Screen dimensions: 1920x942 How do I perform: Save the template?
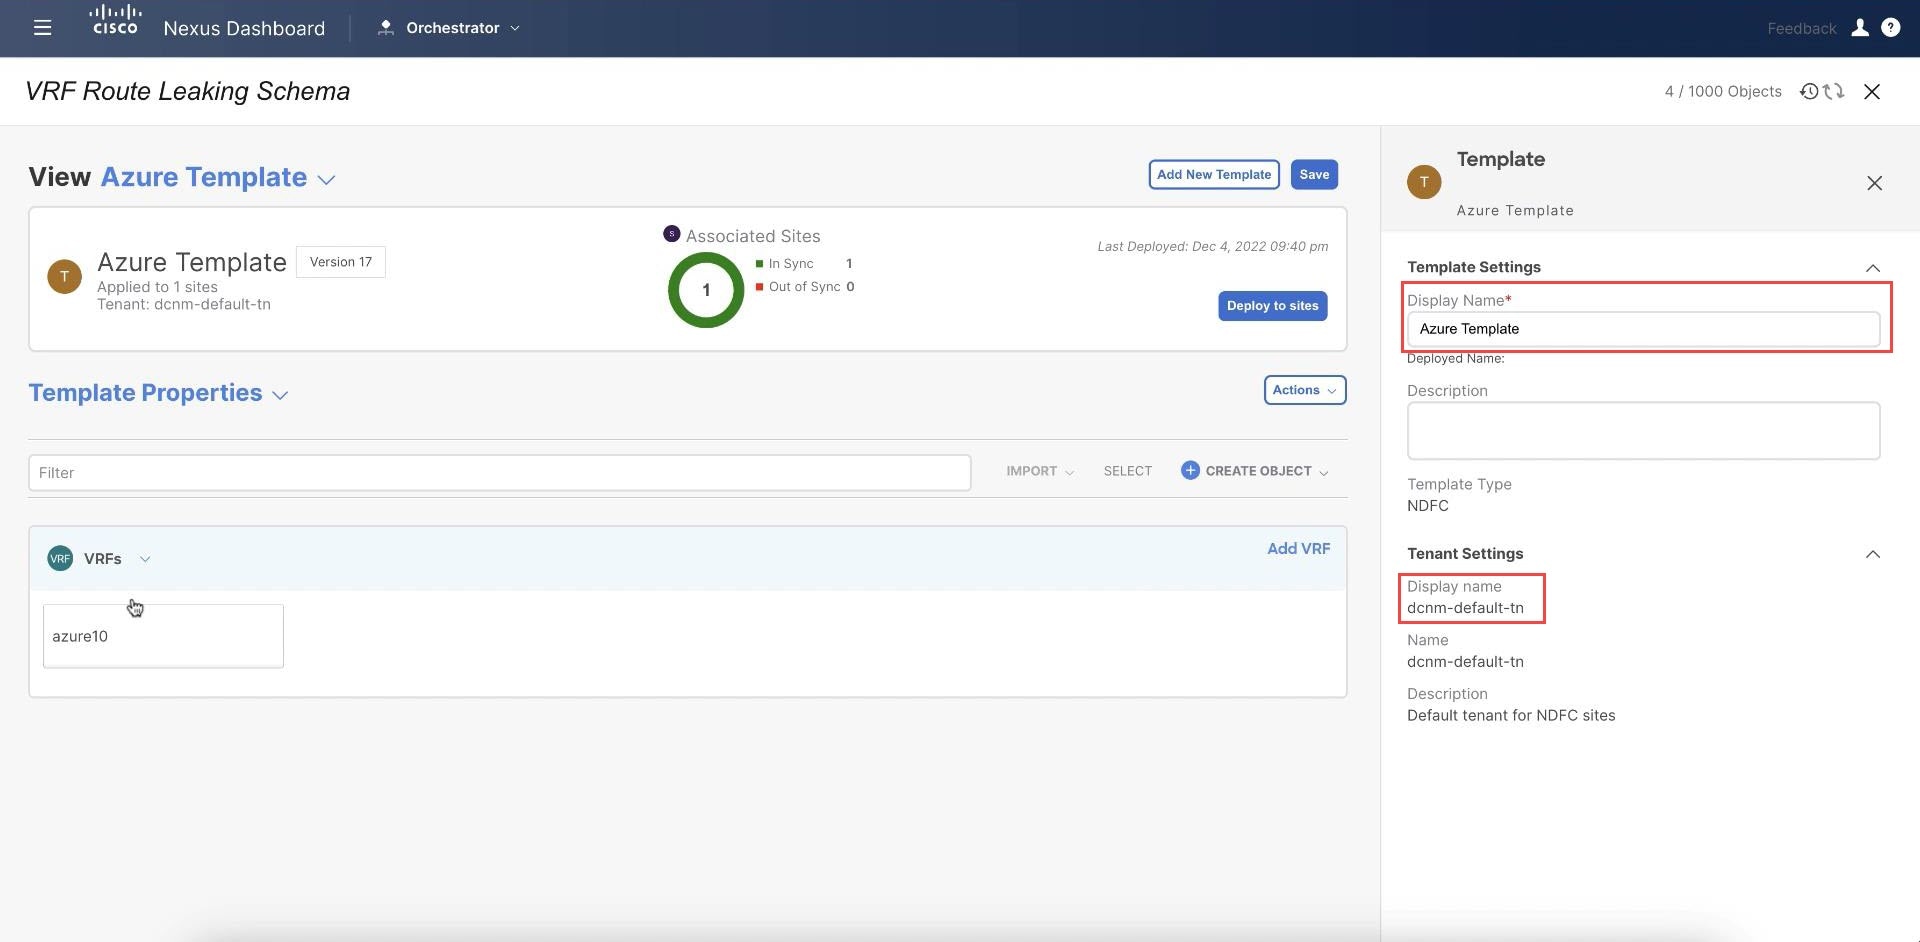[1314, 174]
